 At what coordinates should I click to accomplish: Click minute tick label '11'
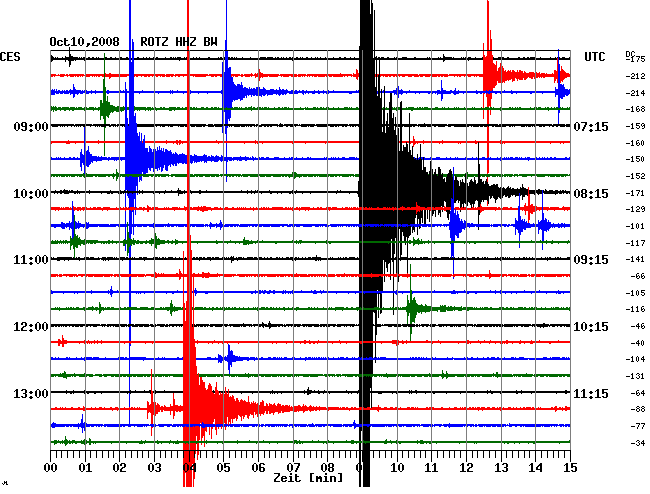pyautogui.click(x=431, y=468)
